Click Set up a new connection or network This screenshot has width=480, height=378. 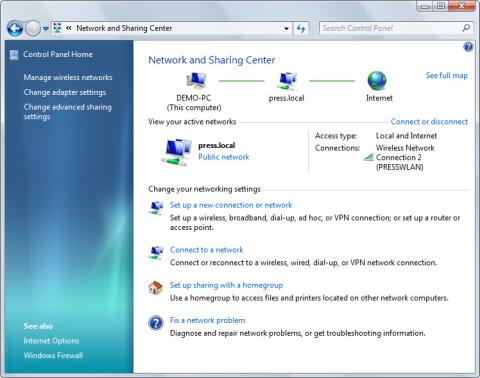(x=231, y=205)
